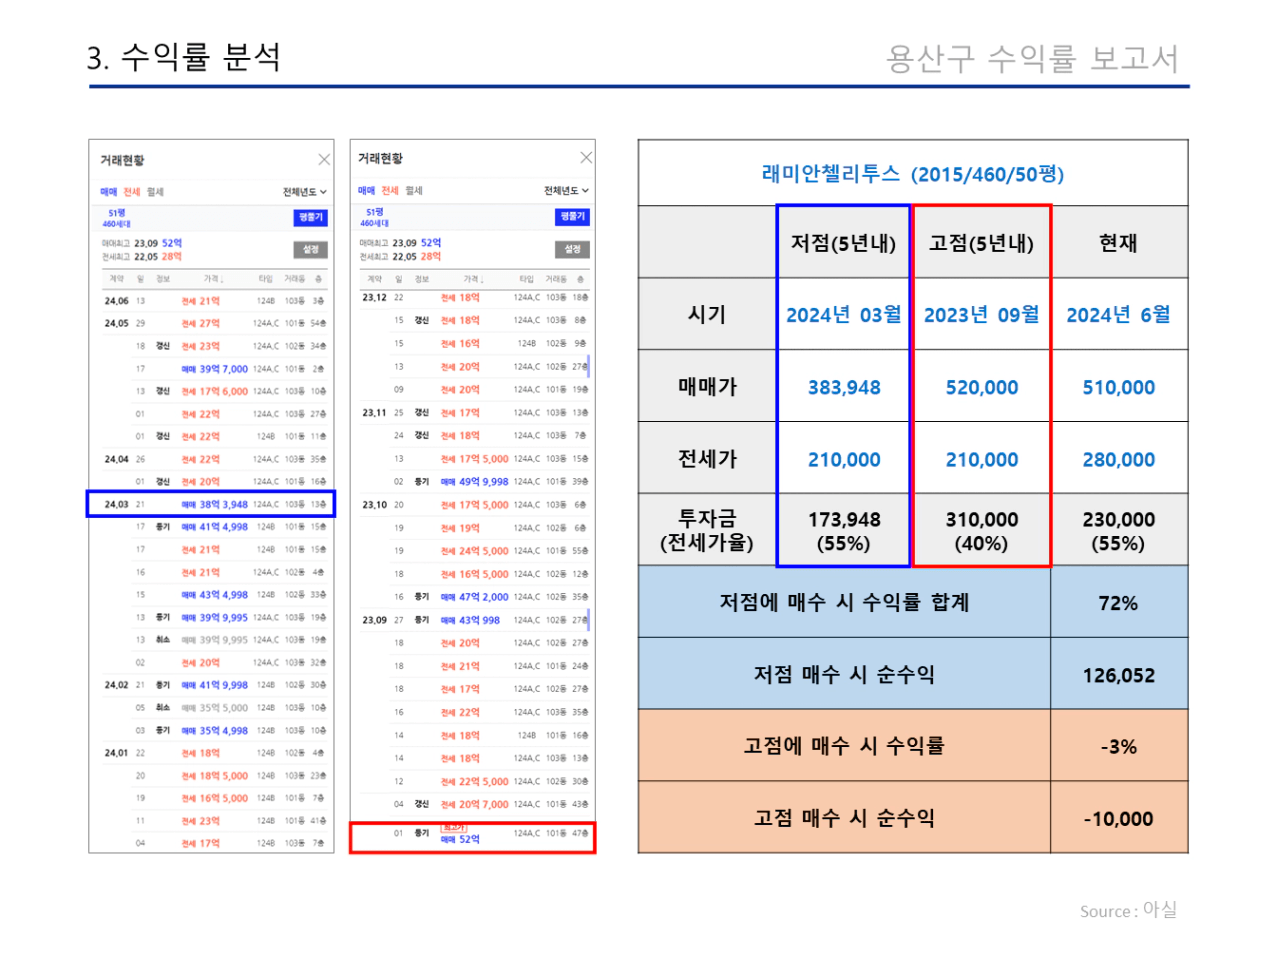1277x958 pixels.
Task: Select the 전세 27억 row dated 24,05
Action: [214, 324]
